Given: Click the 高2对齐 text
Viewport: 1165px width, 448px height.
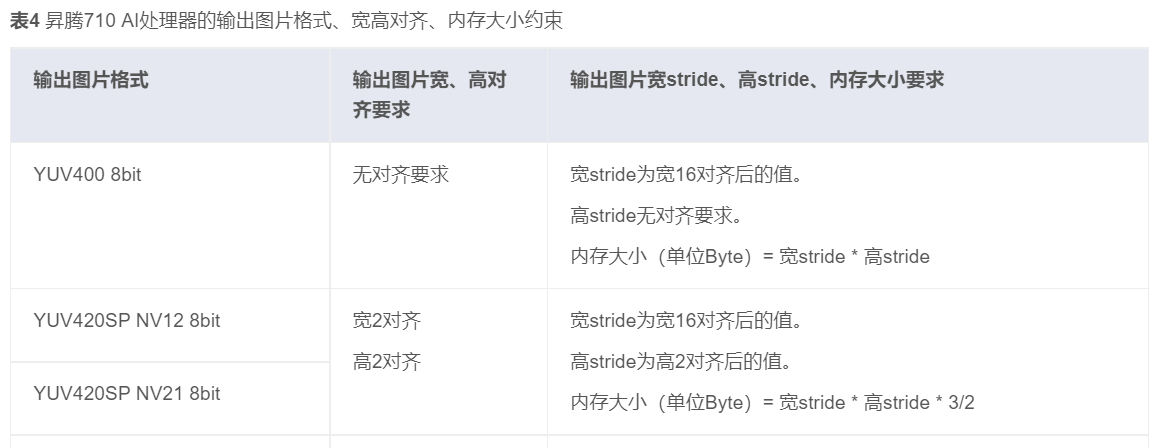Looking at the screenshot, I should pos(387,362).
